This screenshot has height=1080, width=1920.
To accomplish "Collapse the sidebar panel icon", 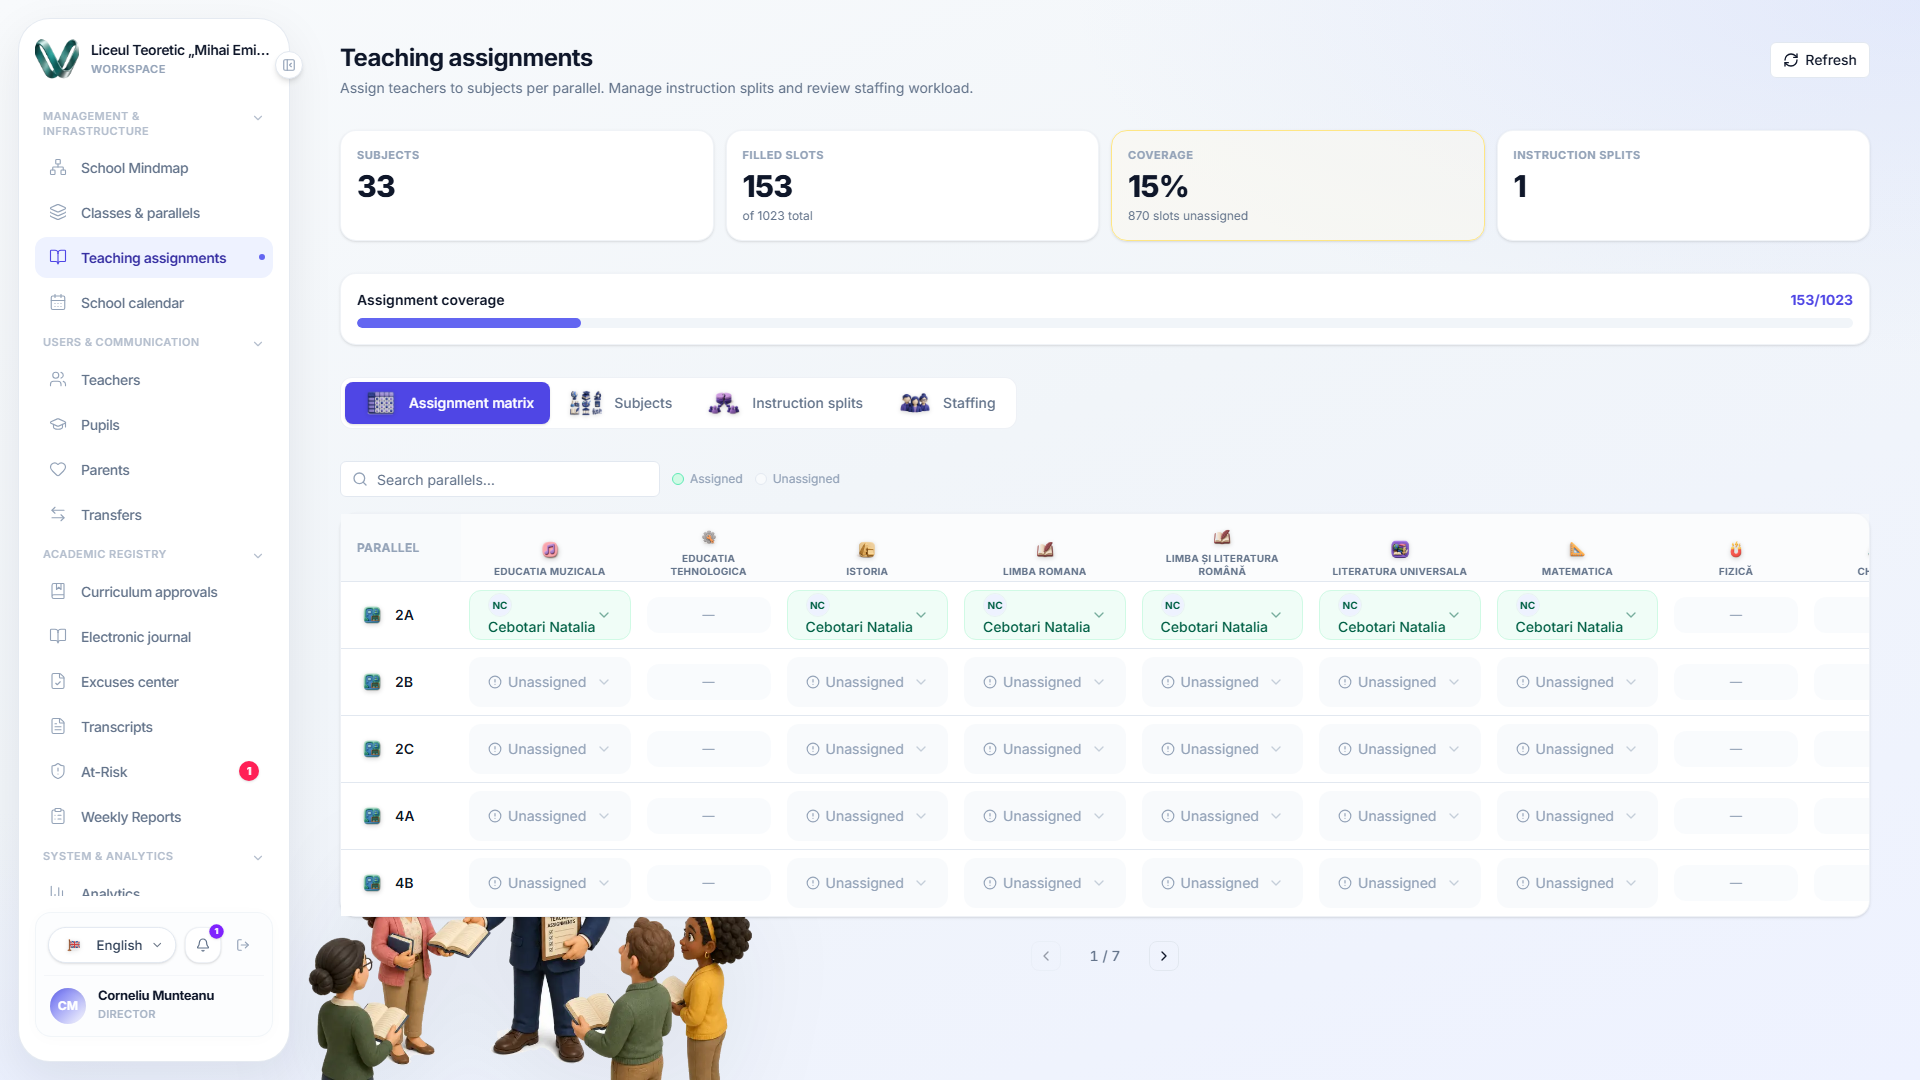I will pyautogui.click(x=289, y=65).
